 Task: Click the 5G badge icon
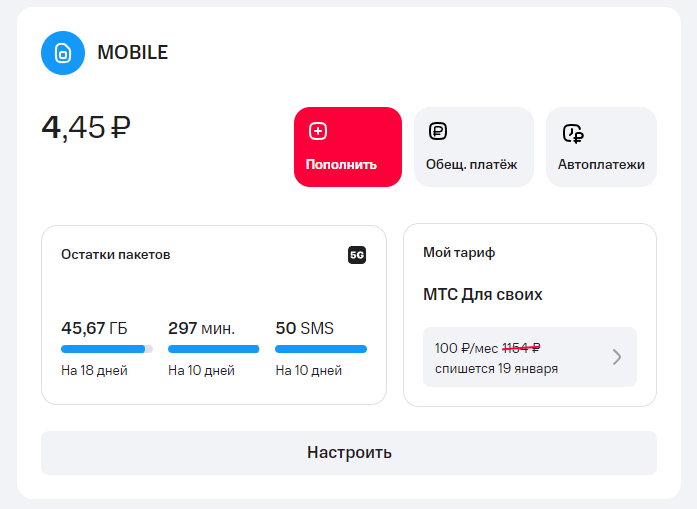pyautogui.click(x=357, y=255)
